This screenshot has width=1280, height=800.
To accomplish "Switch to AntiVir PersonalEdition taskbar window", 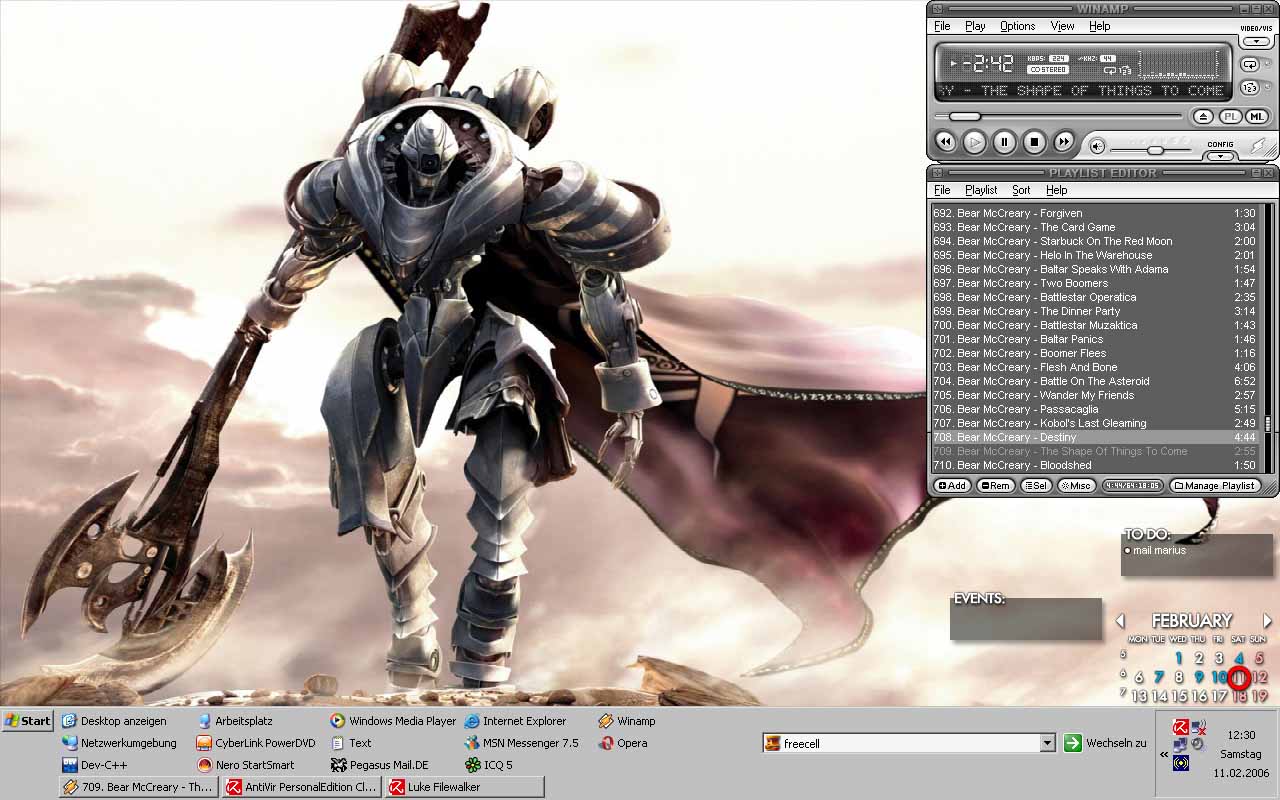I will [x=302, y=787].
